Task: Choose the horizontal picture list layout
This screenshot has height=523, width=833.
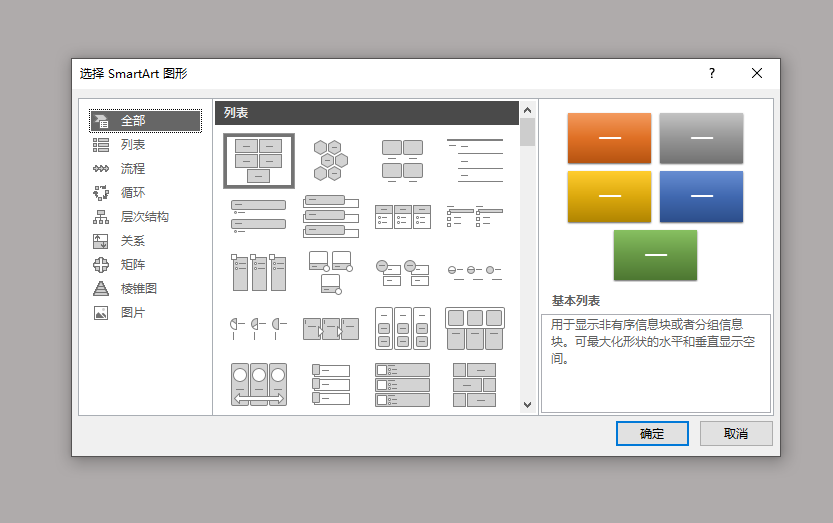Action: tap(475, 328)
